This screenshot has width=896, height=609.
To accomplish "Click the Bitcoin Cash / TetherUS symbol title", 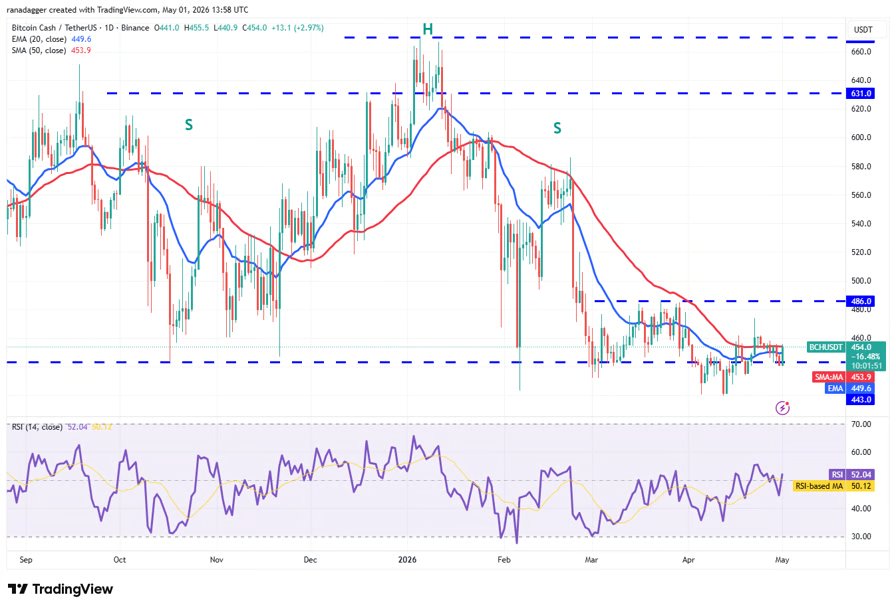I will [x=55, y=27].
